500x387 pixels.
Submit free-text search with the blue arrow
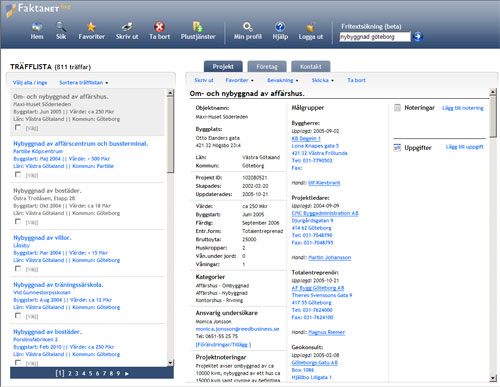418,36
